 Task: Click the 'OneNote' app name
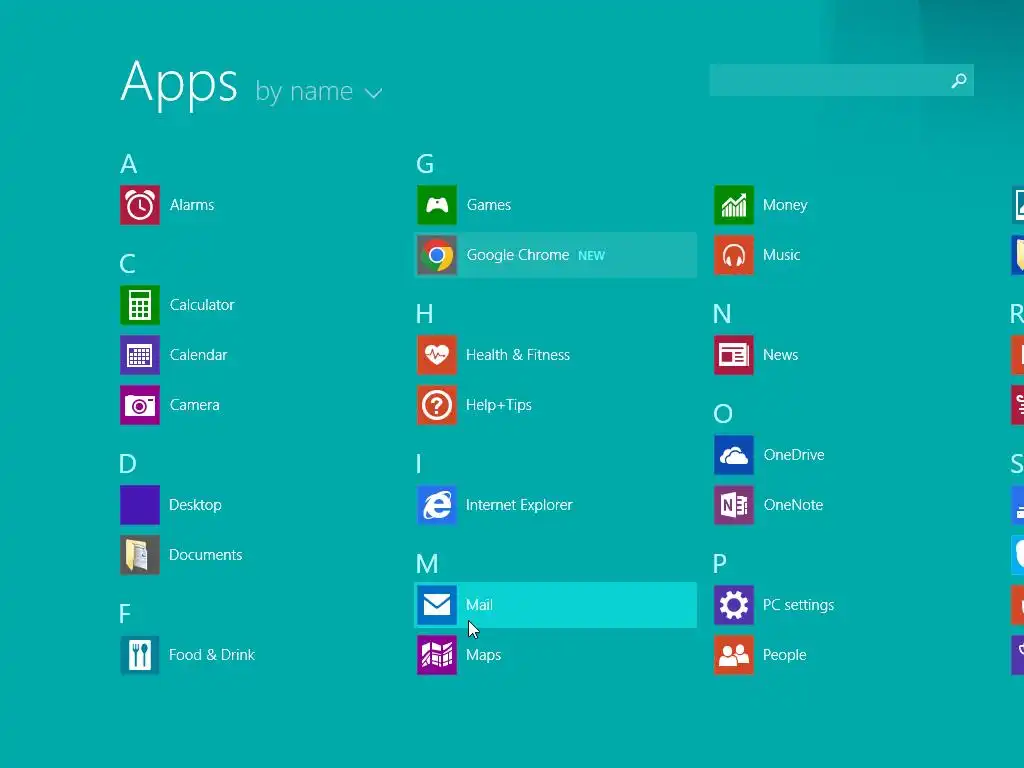coord(793,505)
